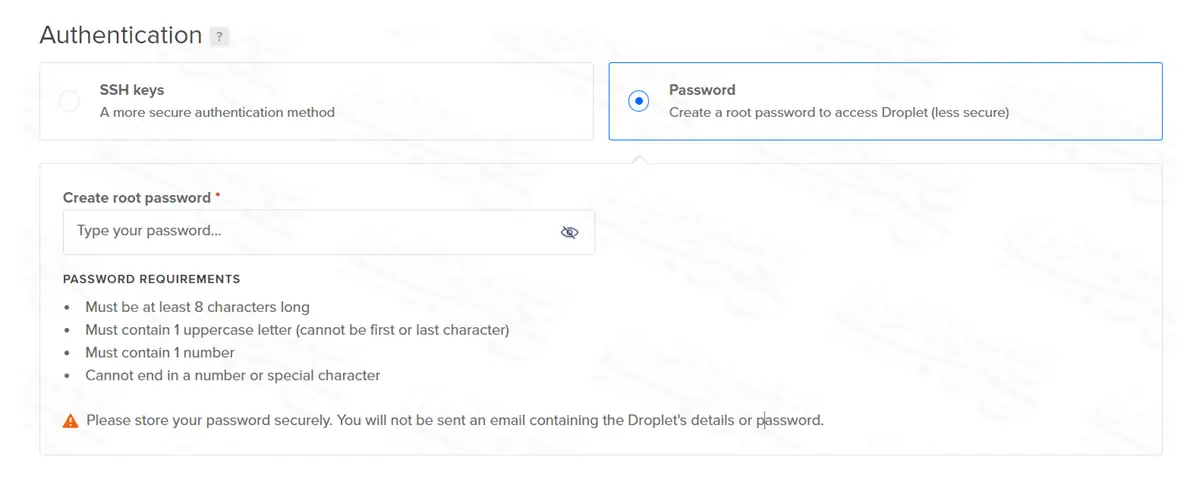Click "Cannot end in a number or special character"

[x=232, y=376]
